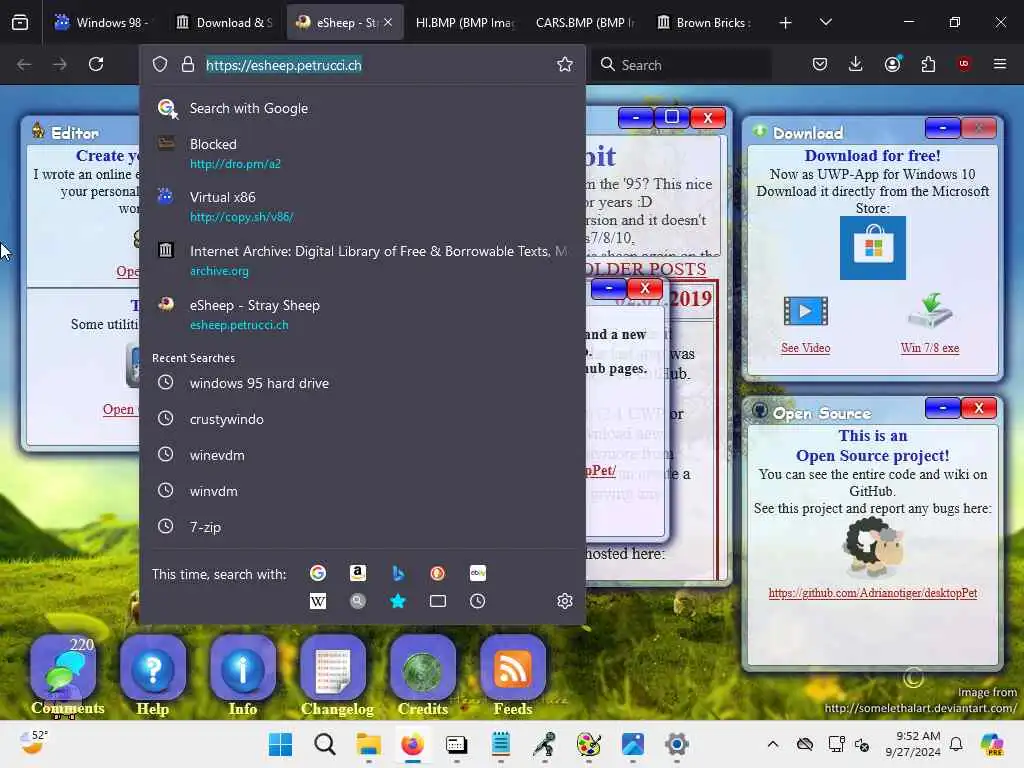Screen dimensions: 1024x768
Task: Pick recent search 'crustywindo'
Action: 362,419
